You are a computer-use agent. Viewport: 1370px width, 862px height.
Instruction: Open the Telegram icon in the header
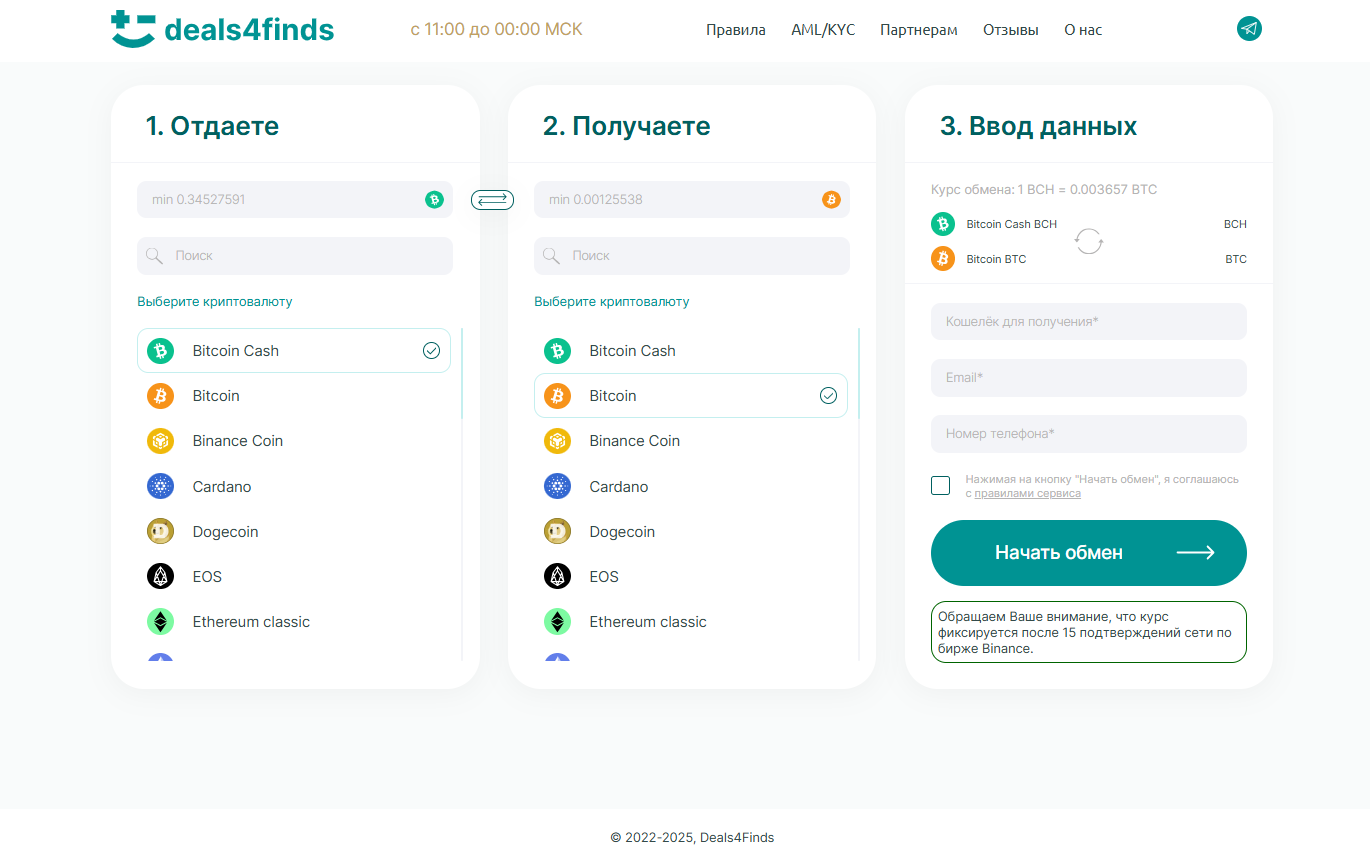tap(1249, 29)
